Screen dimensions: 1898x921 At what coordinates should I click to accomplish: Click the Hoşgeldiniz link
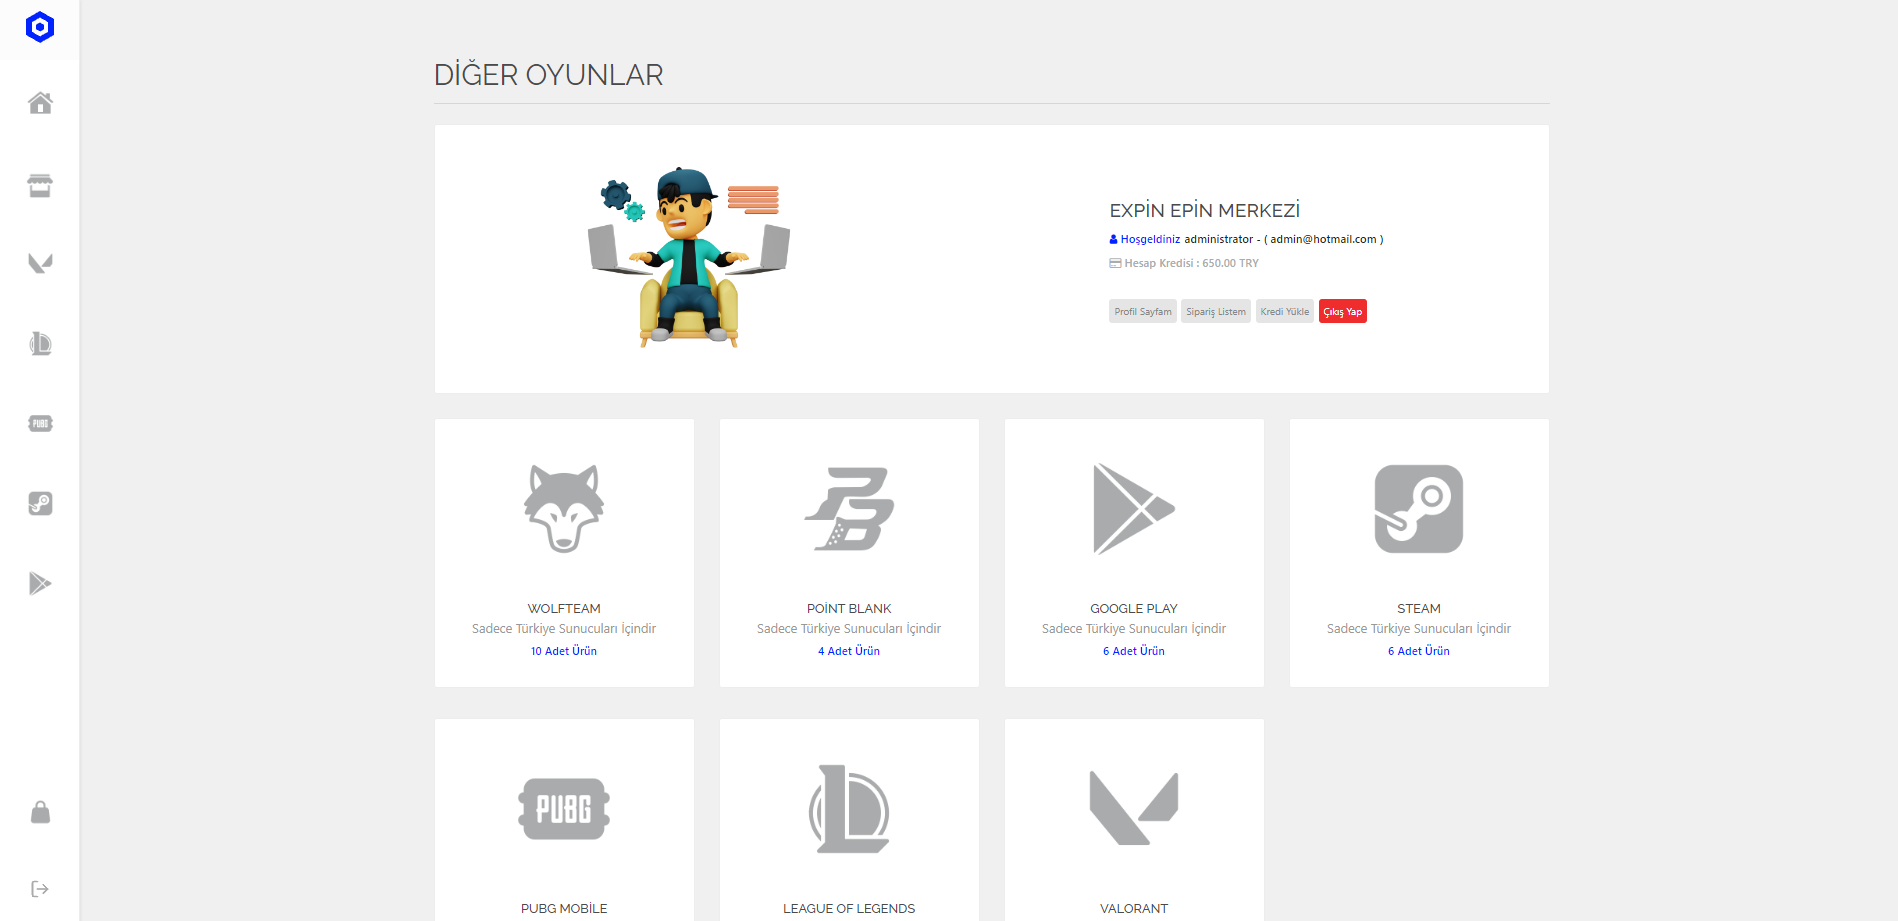click(x=1150, y=239)
